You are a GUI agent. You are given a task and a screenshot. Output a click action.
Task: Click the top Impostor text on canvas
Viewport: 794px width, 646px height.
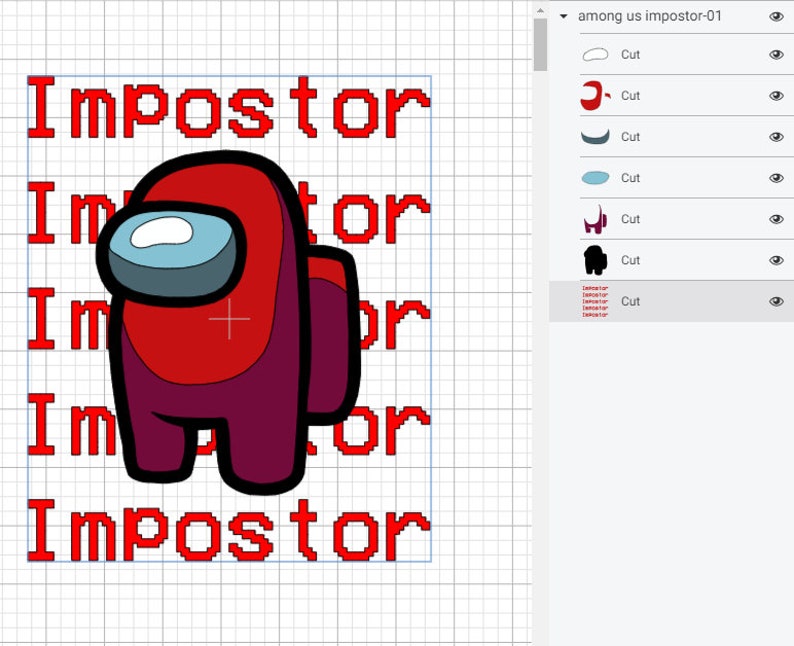(x=229, y=107)
